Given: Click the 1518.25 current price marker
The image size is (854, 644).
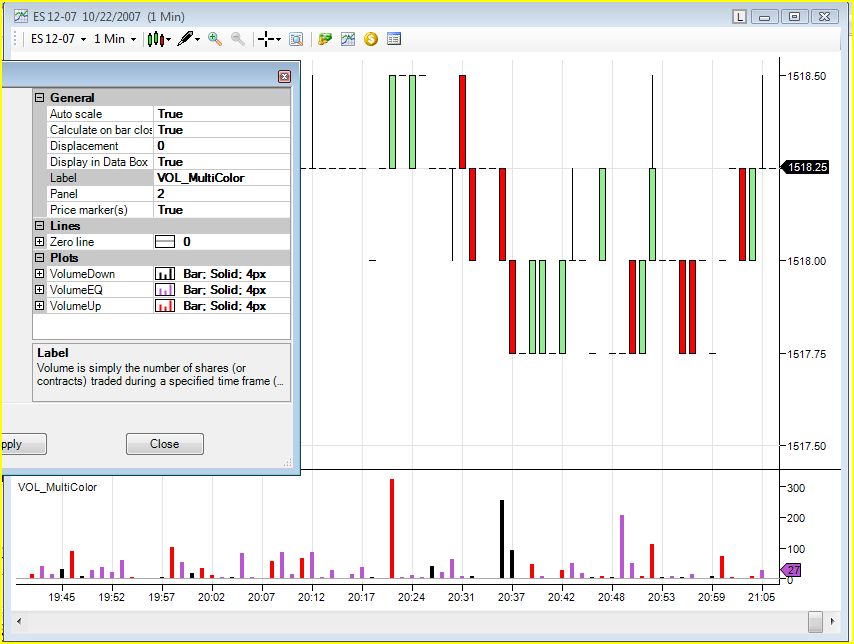Looking at the screenshot, I should pyautogui.click(x=806, y=167).
